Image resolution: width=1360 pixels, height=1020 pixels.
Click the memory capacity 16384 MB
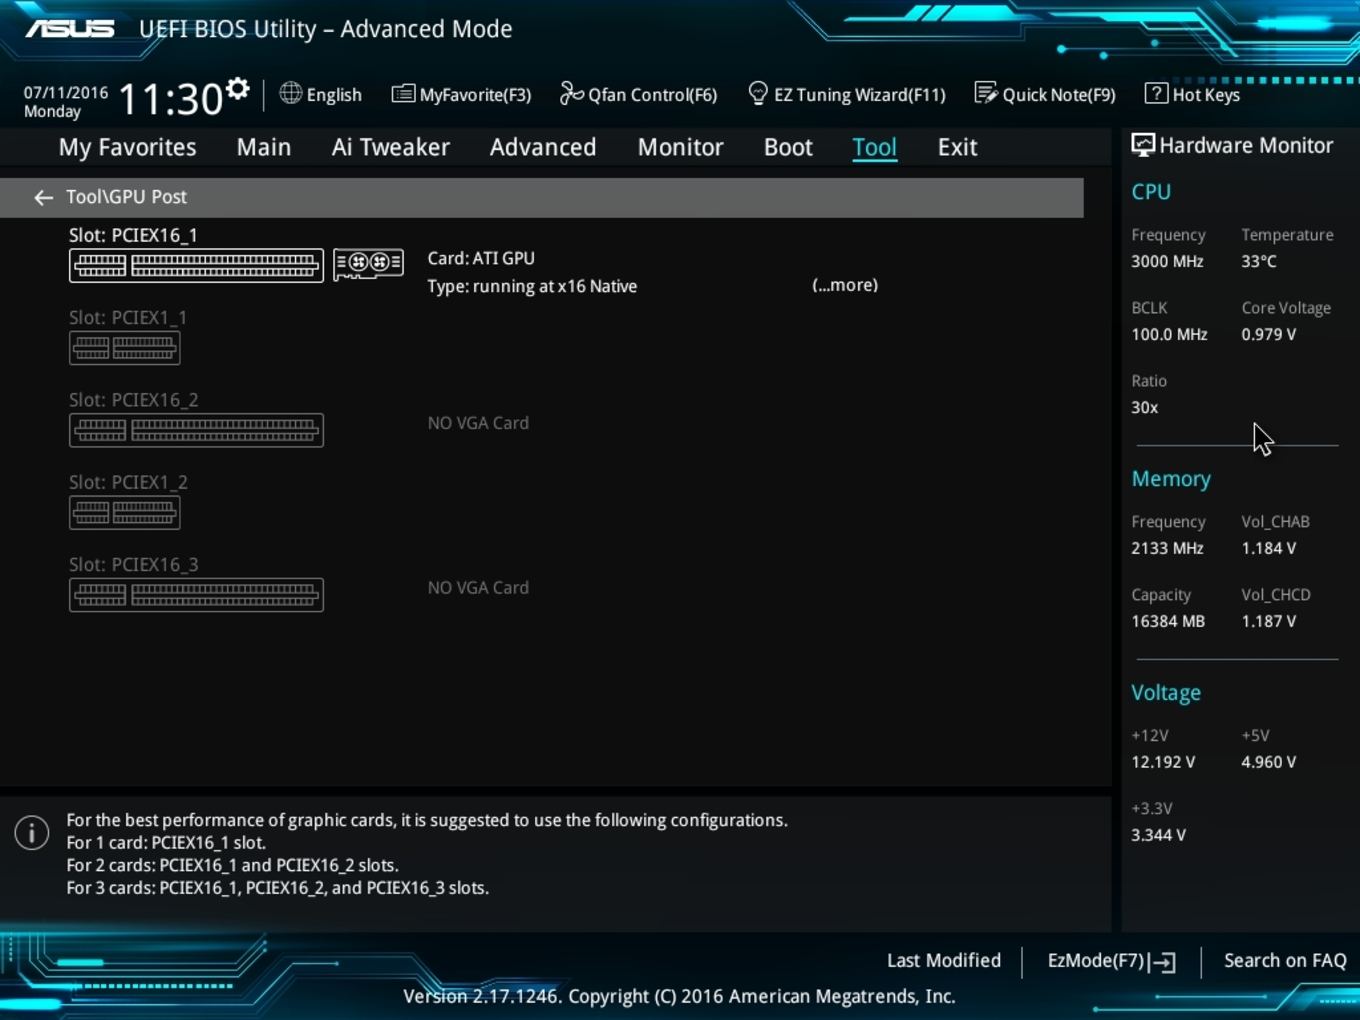(1168, 621)
